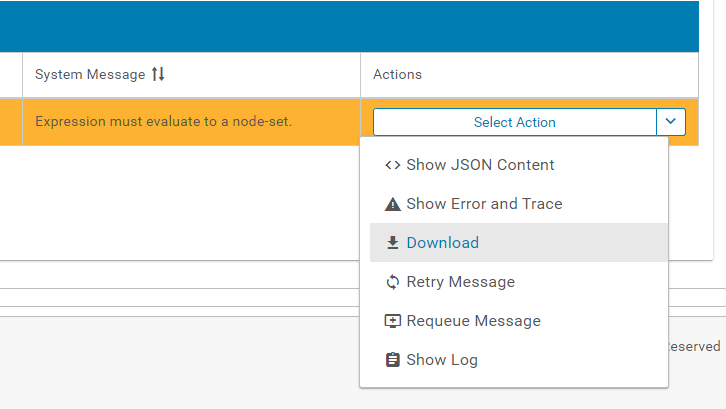The width and height of the screenshot is (726, 409).
Task: Select Download from the action menu
Action: pos(519,243)
